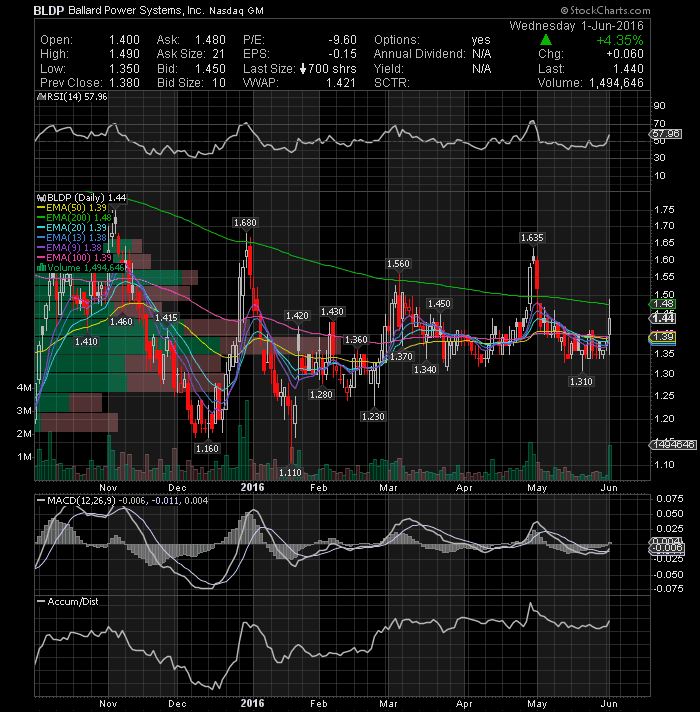Viewport: 700px width, 712px height.
Task: Click the 4M volume axis label
Action: tap(24, 388)
